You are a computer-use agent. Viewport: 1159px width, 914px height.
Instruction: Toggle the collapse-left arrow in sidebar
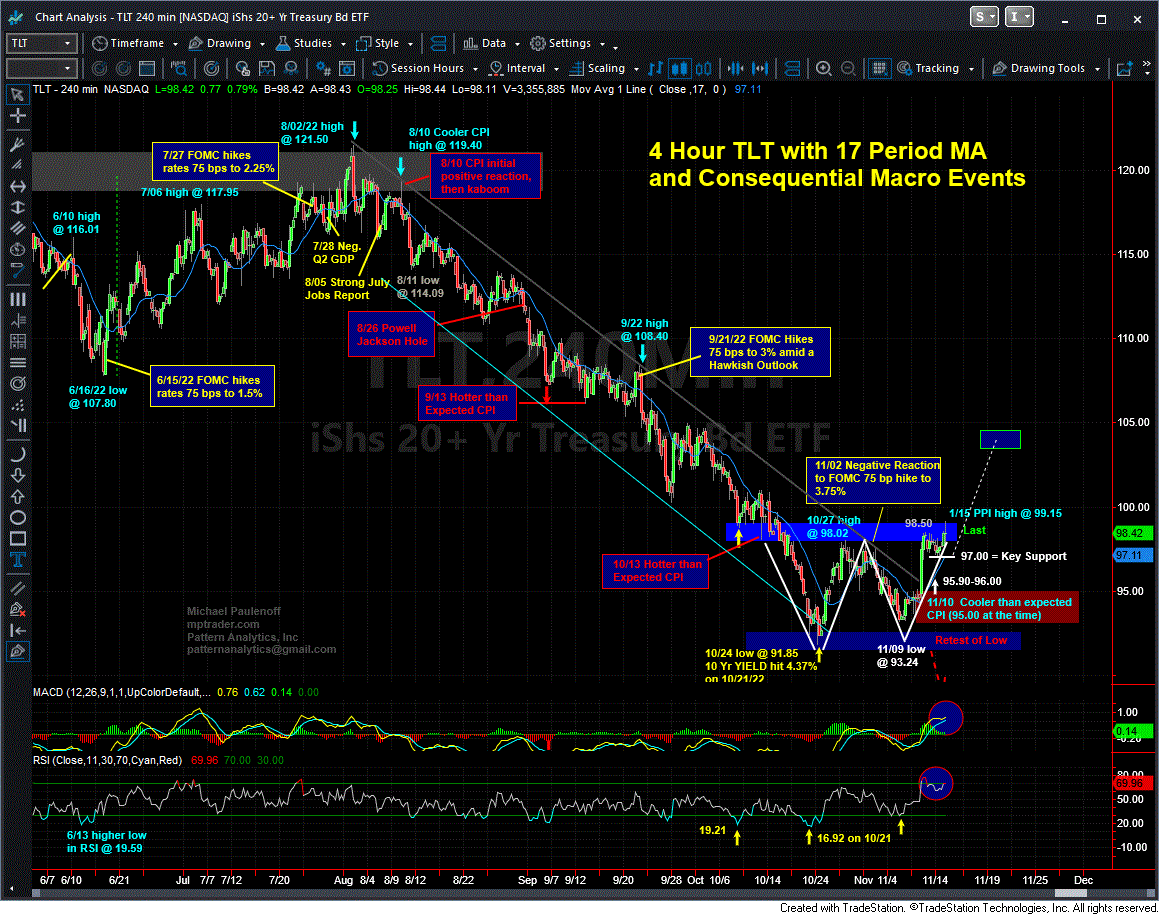17,630
